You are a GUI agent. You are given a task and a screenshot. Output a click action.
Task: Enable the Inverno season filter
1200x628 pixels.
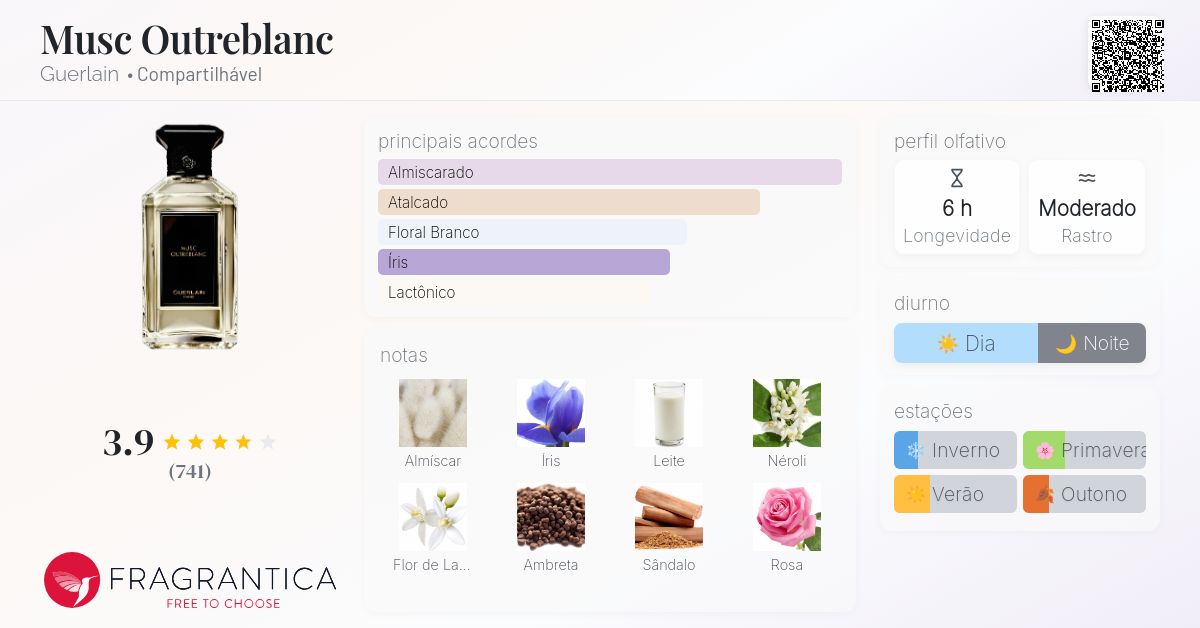[x=954, y=450]
